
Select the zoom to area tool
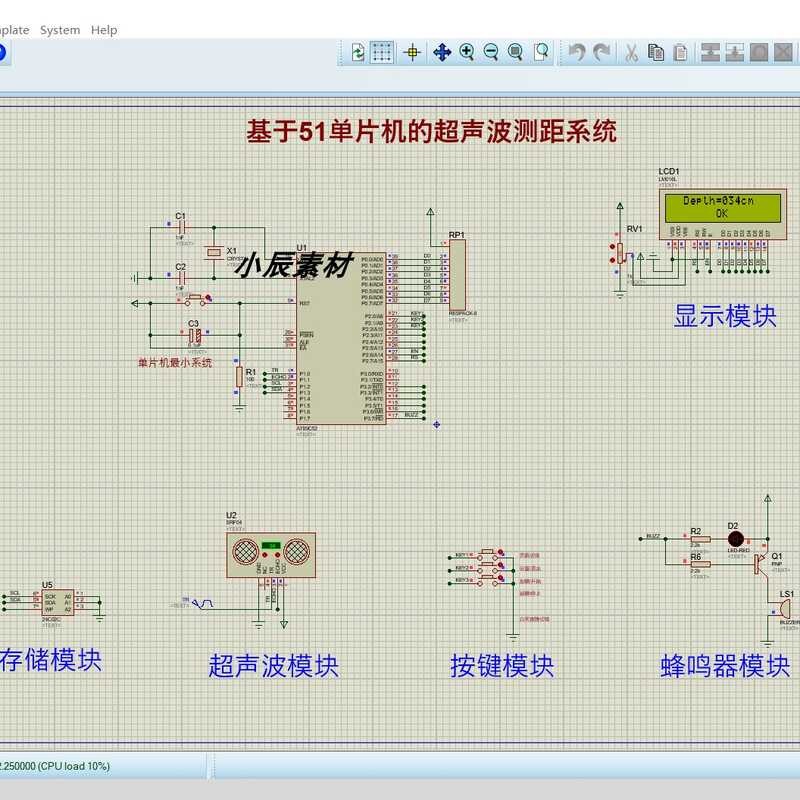(541, 53)
